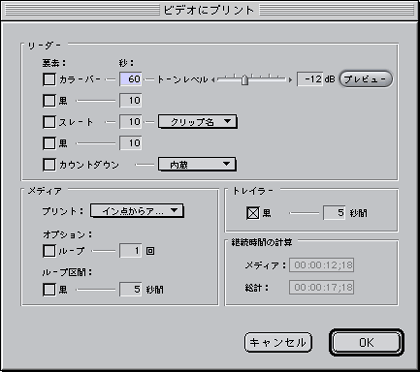Click the 総計 duration field 00:00:17;18
420x372 pixels.
click(x=322, y=287)
